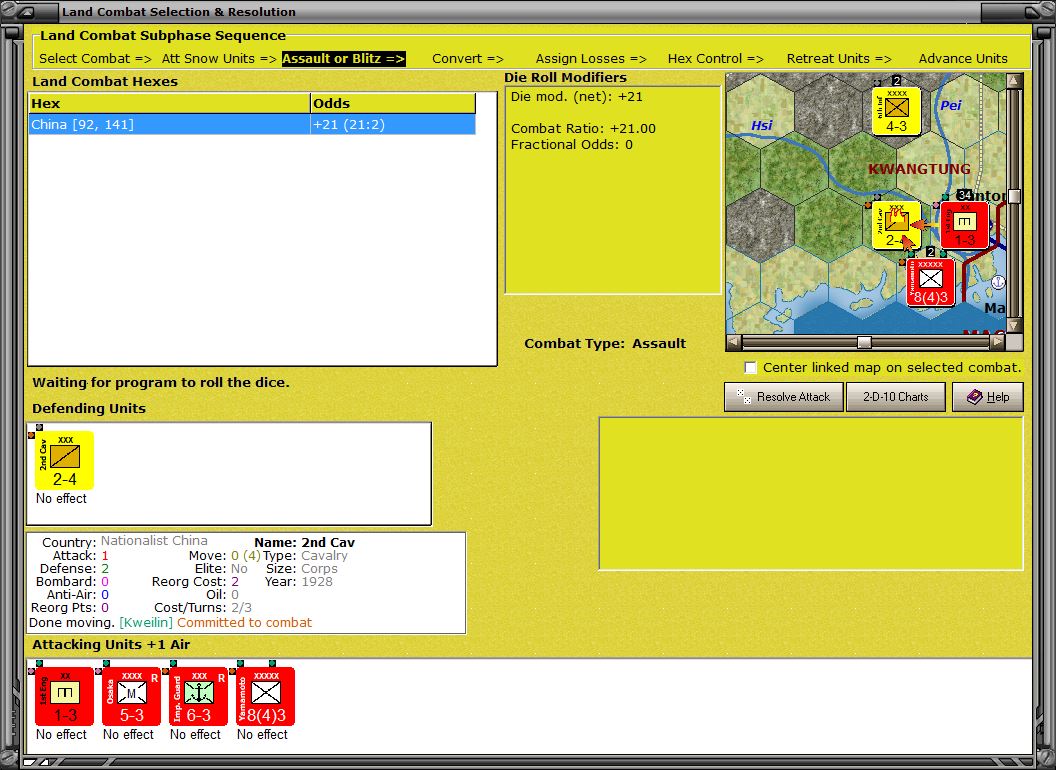Click the Hex column header
Viewport: 1056px width, 770px height.
tap(169, 103)
